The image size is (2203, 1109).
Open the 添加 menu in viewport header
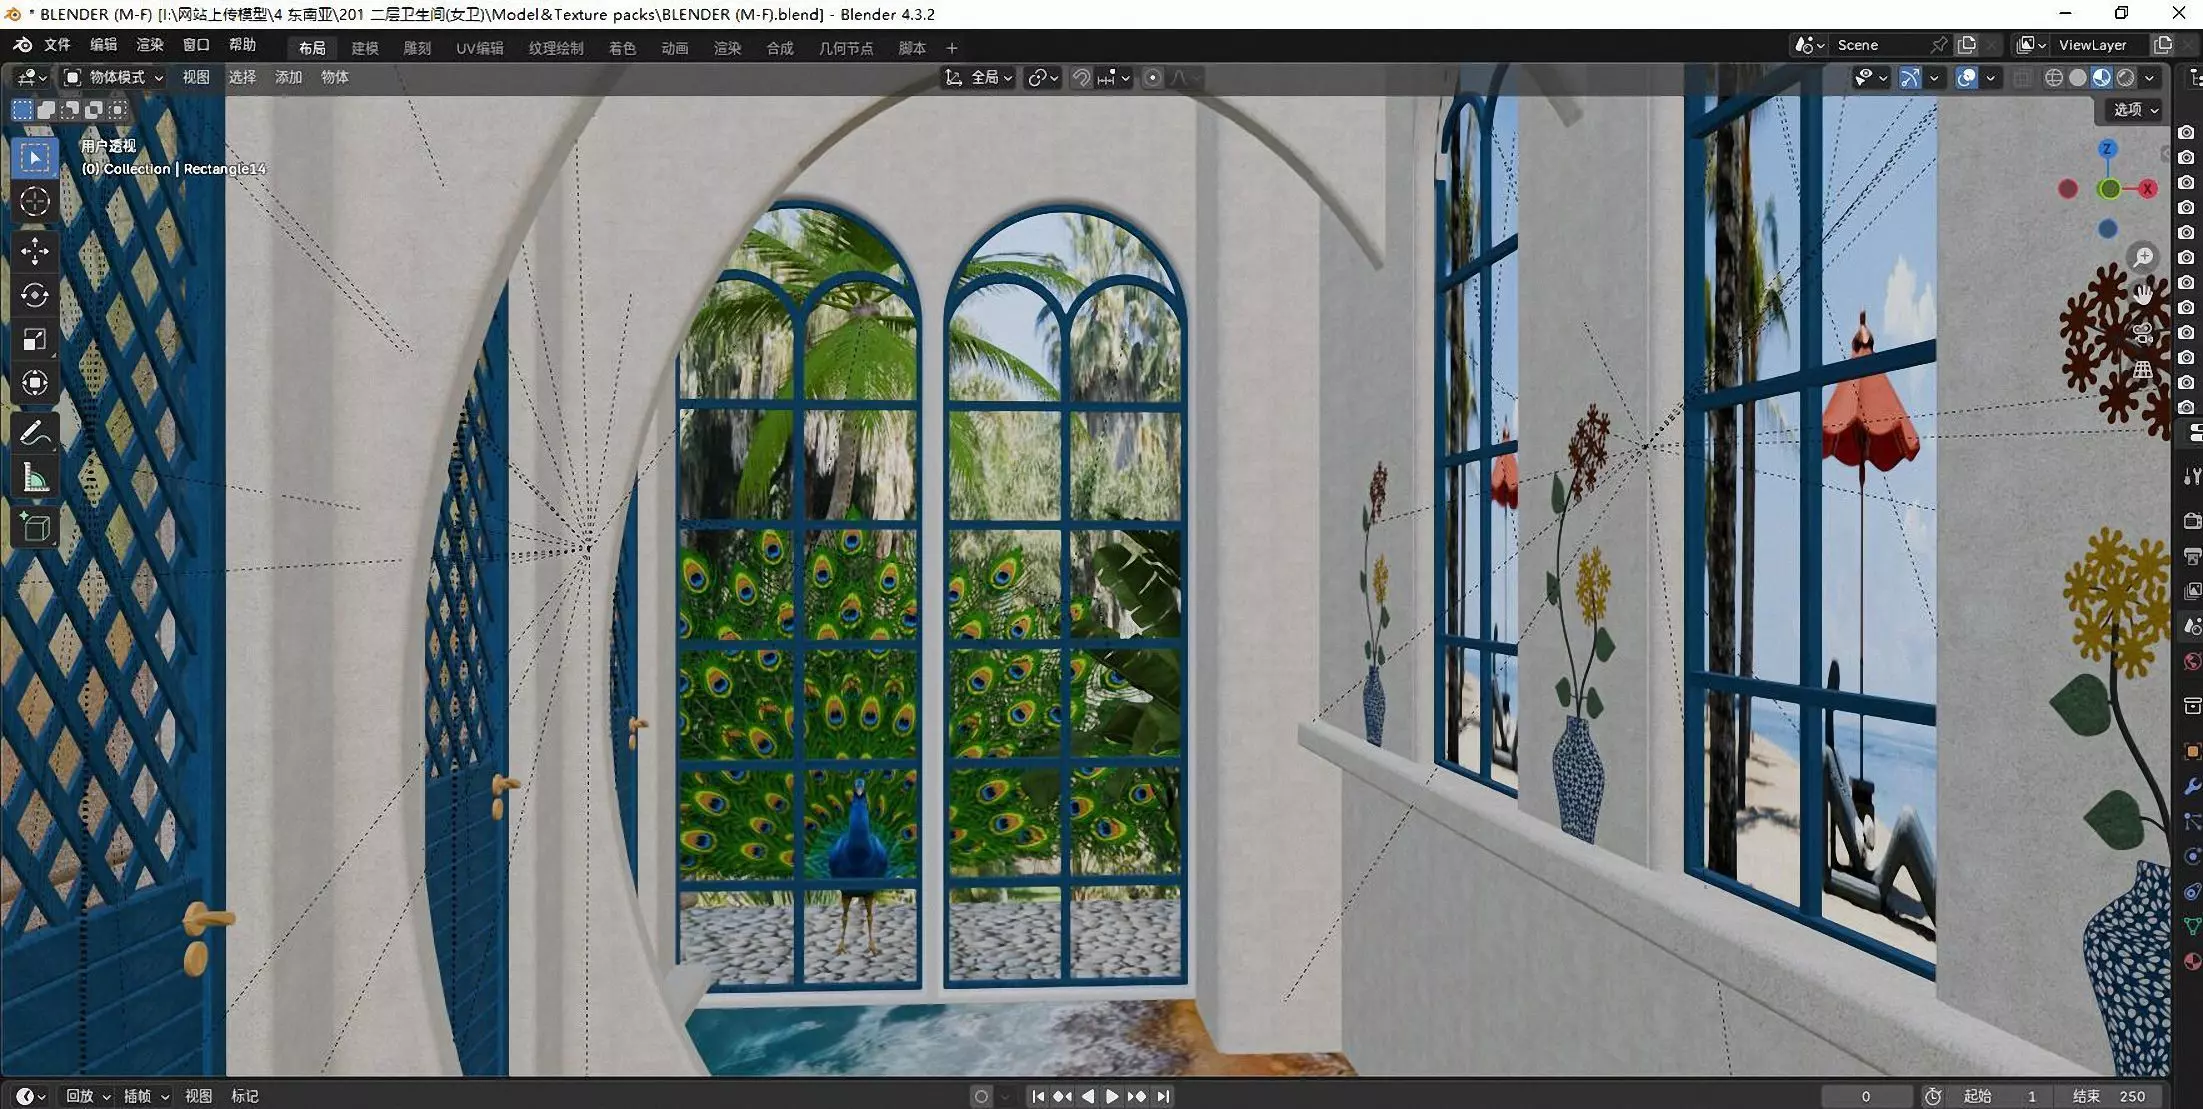click(288, 77)
